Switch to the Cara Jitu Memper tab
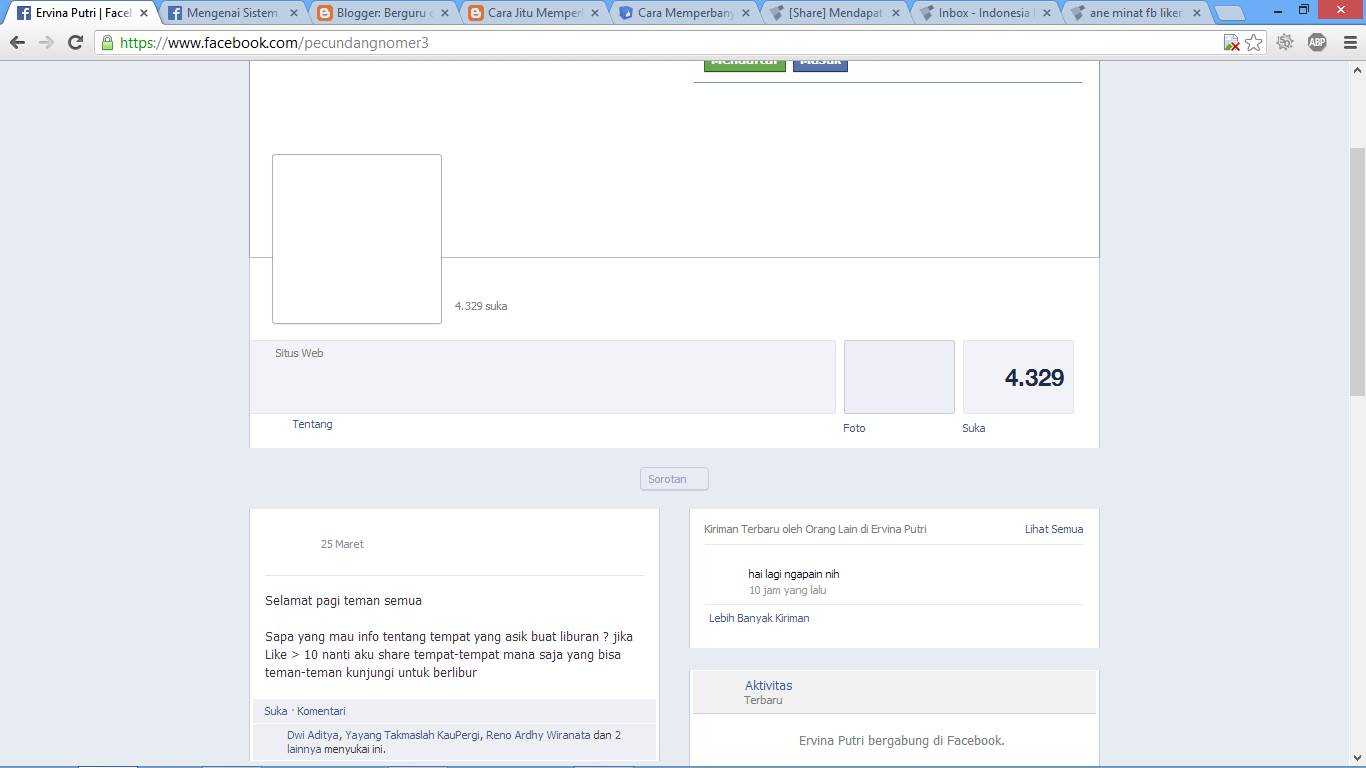The image size is (1366, 768). (x=534, y=13)
